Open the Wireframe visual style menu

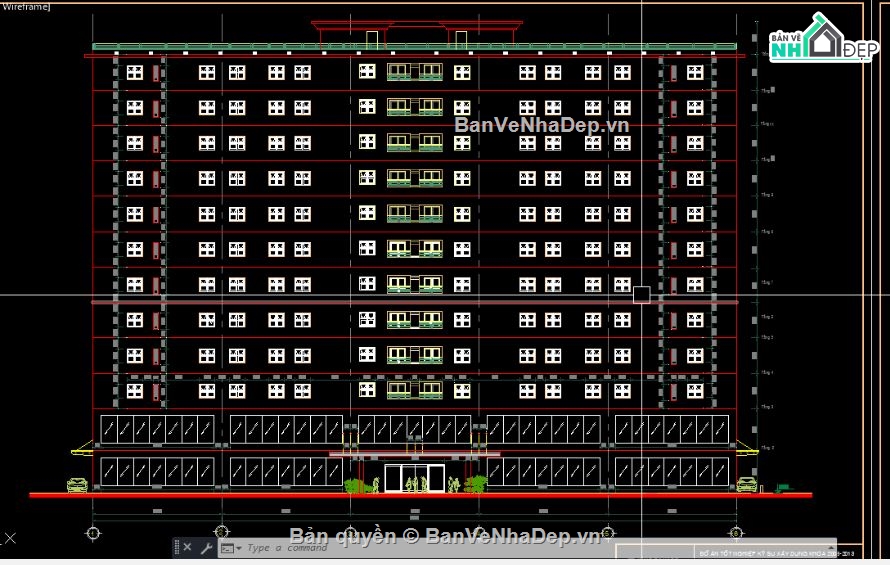pos(26,6)
